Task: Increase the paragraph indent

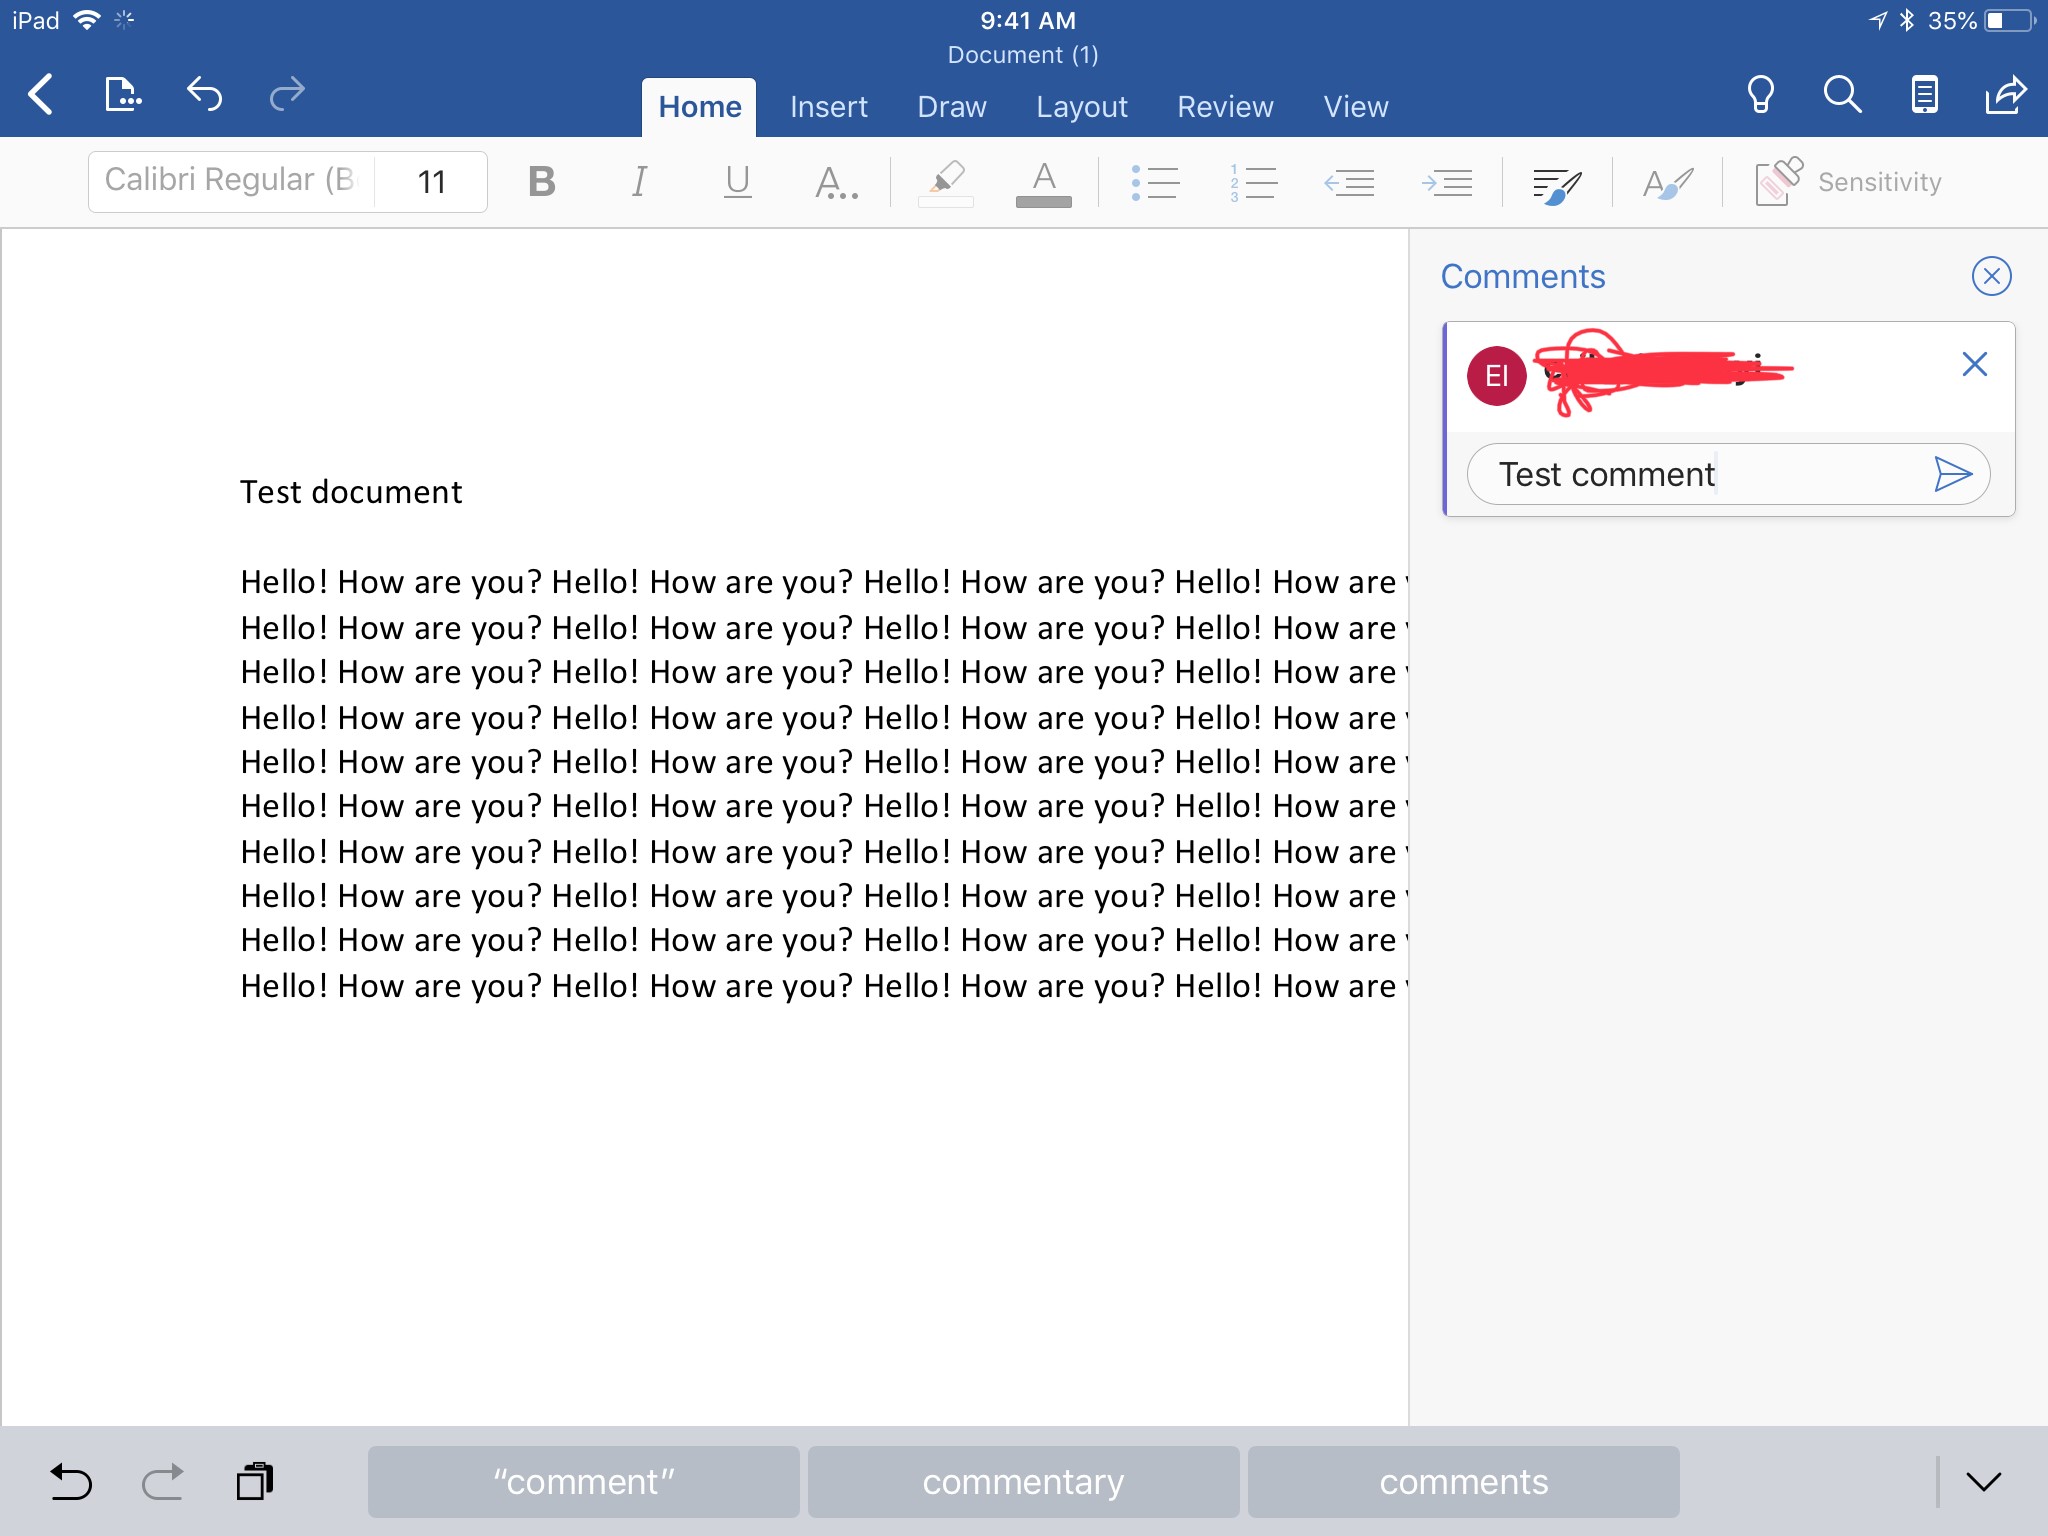Action: coord(1447,182)
